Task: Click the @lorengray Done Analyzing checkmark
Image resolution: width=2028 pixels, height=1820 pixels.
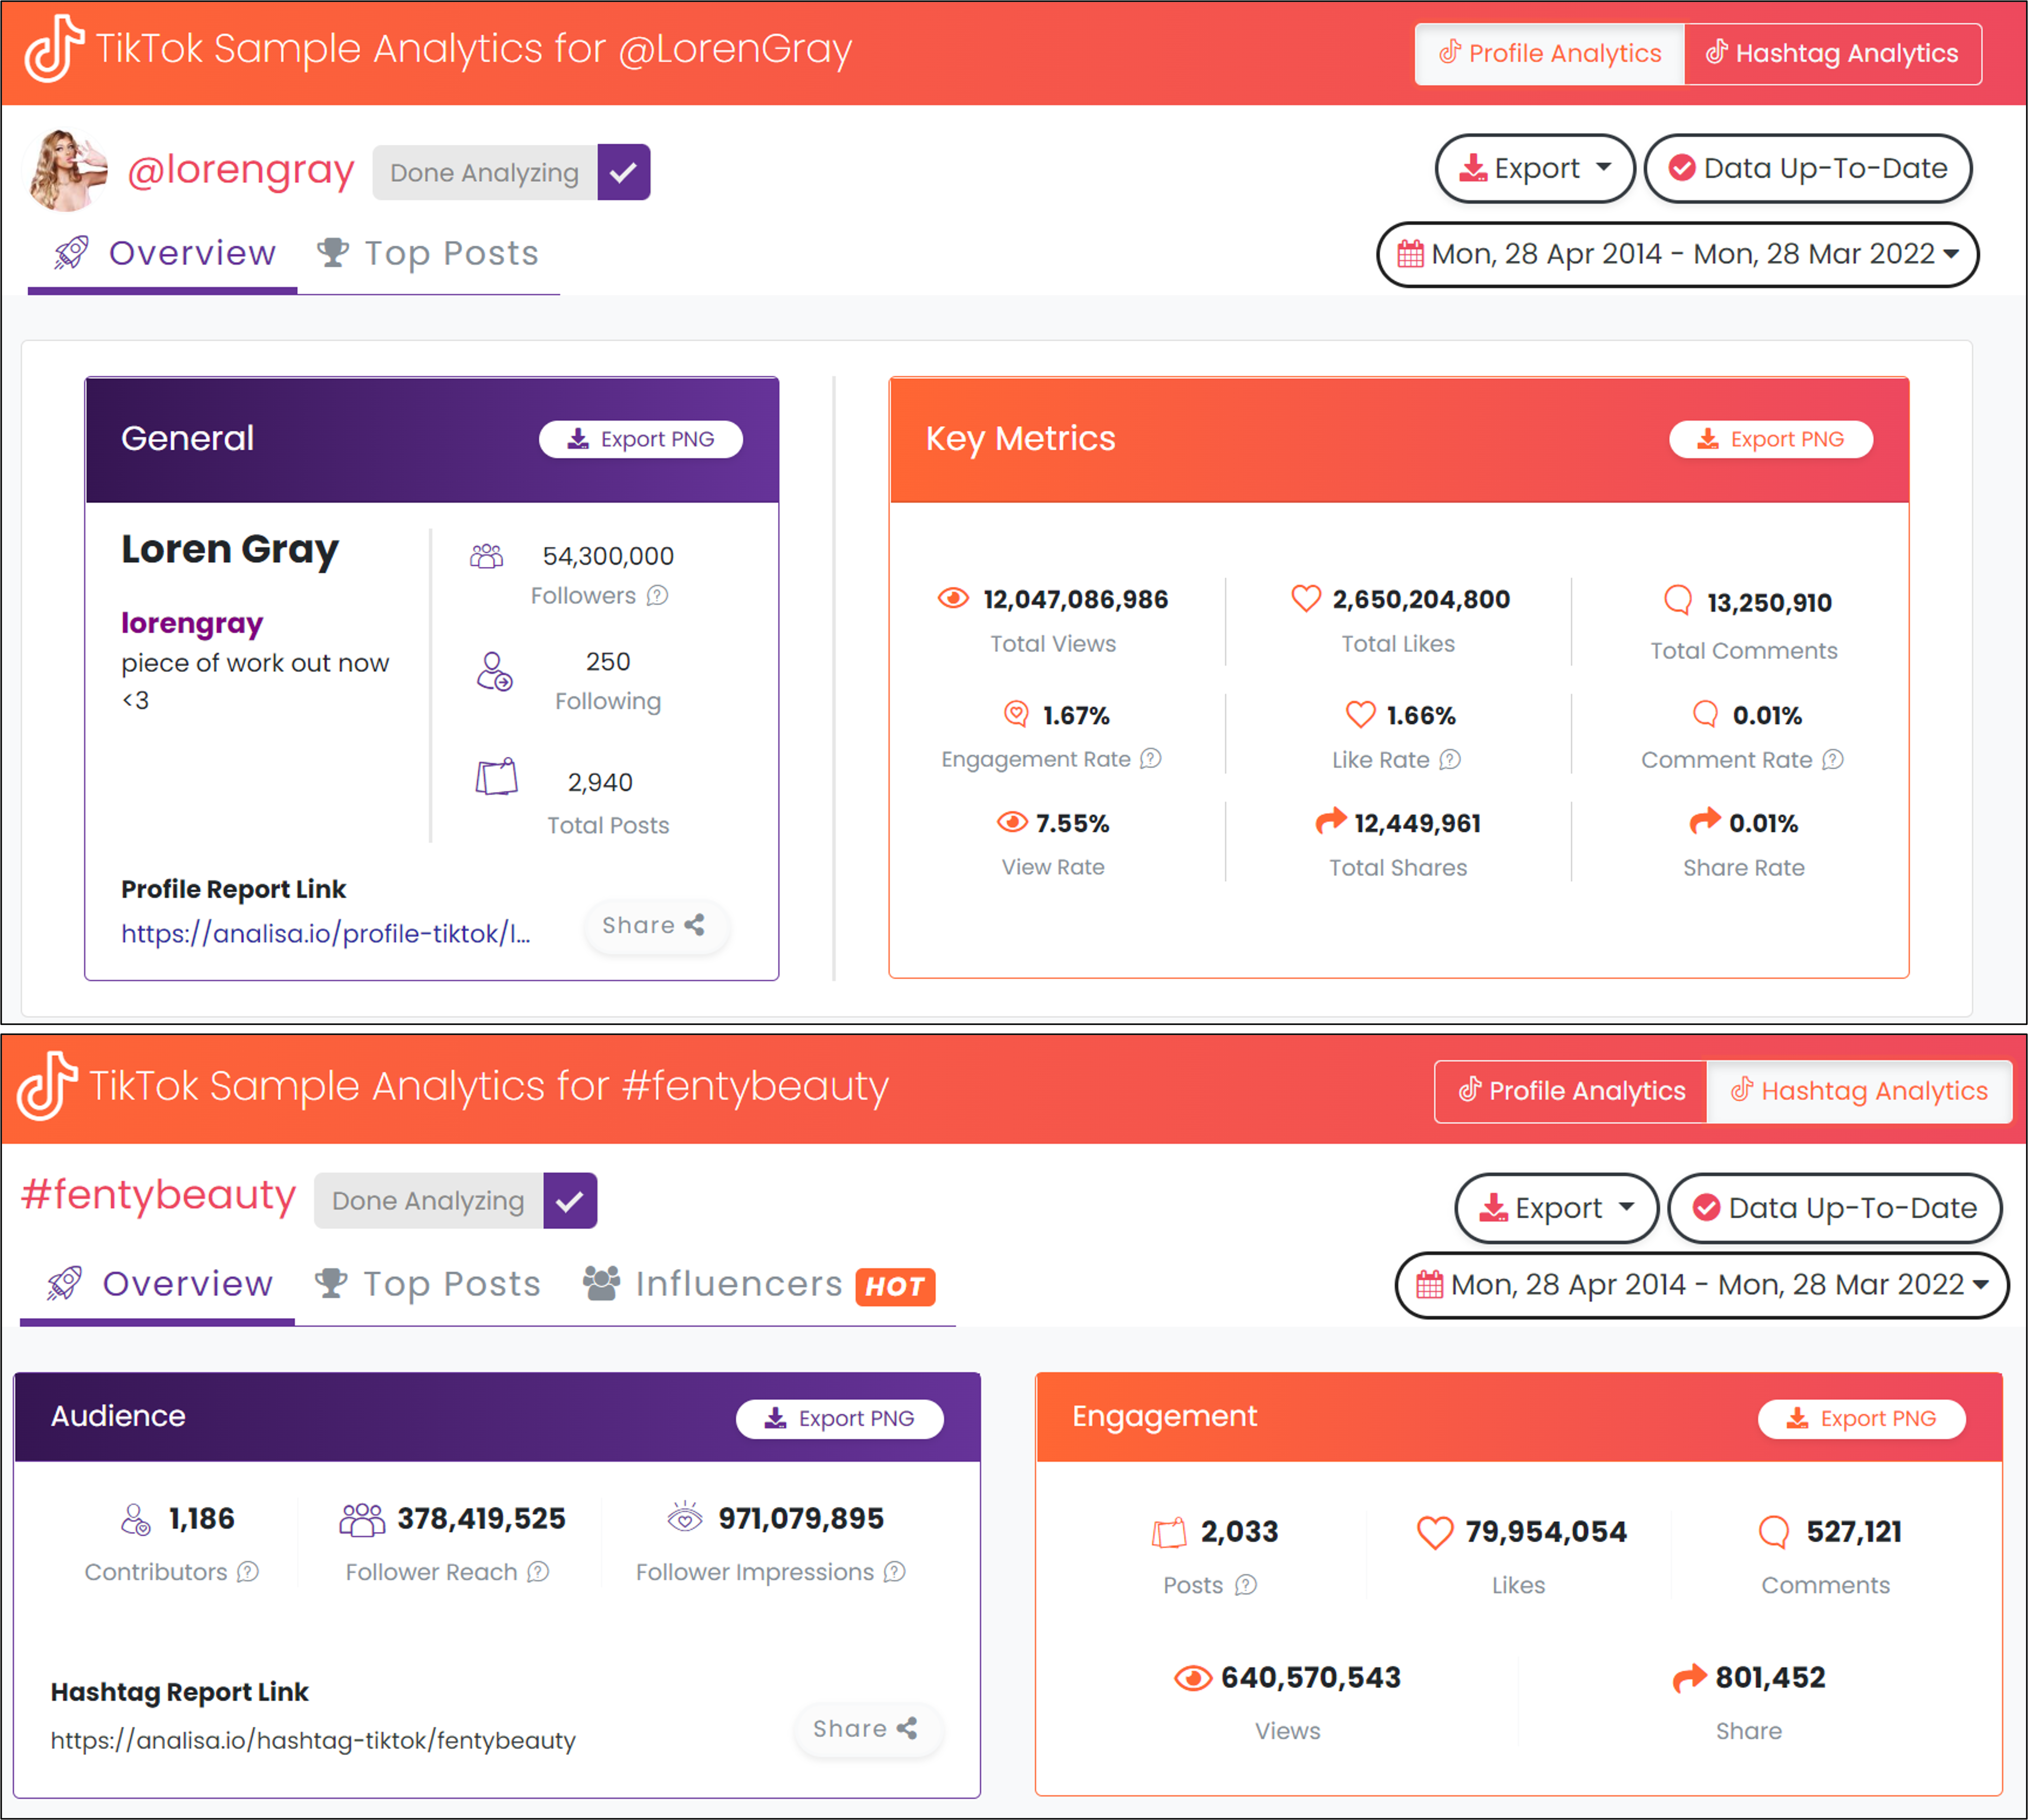Action: coord(623,172)
